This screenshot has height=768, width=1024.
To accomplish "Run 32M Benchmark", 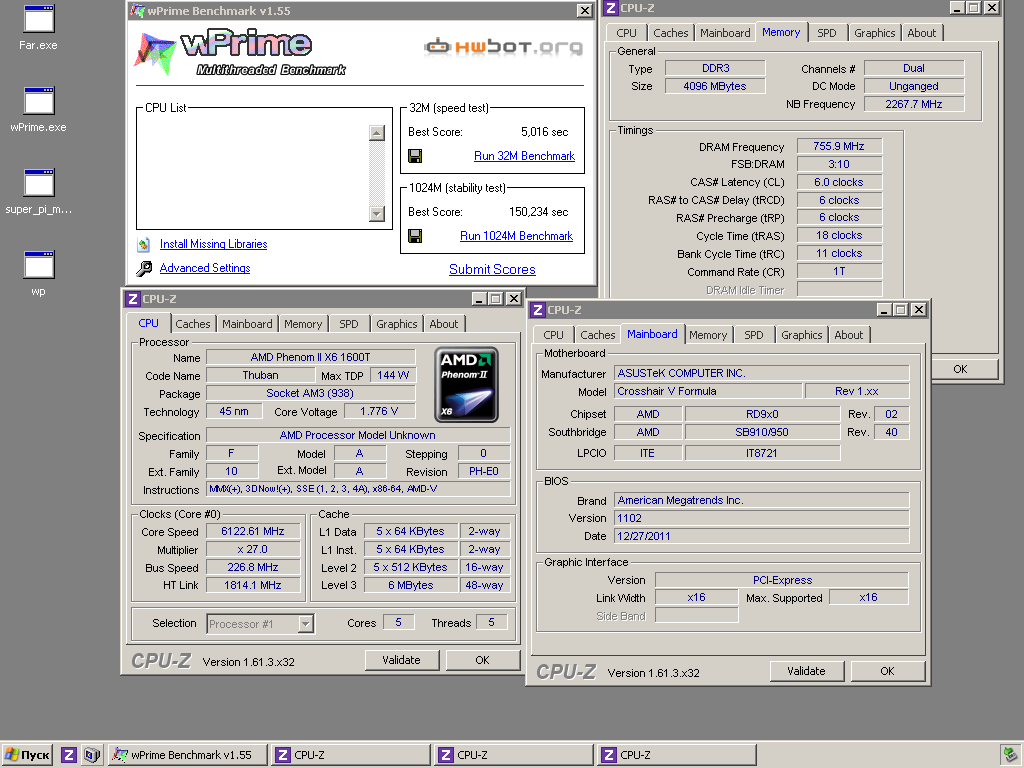I will coord(524,156).
